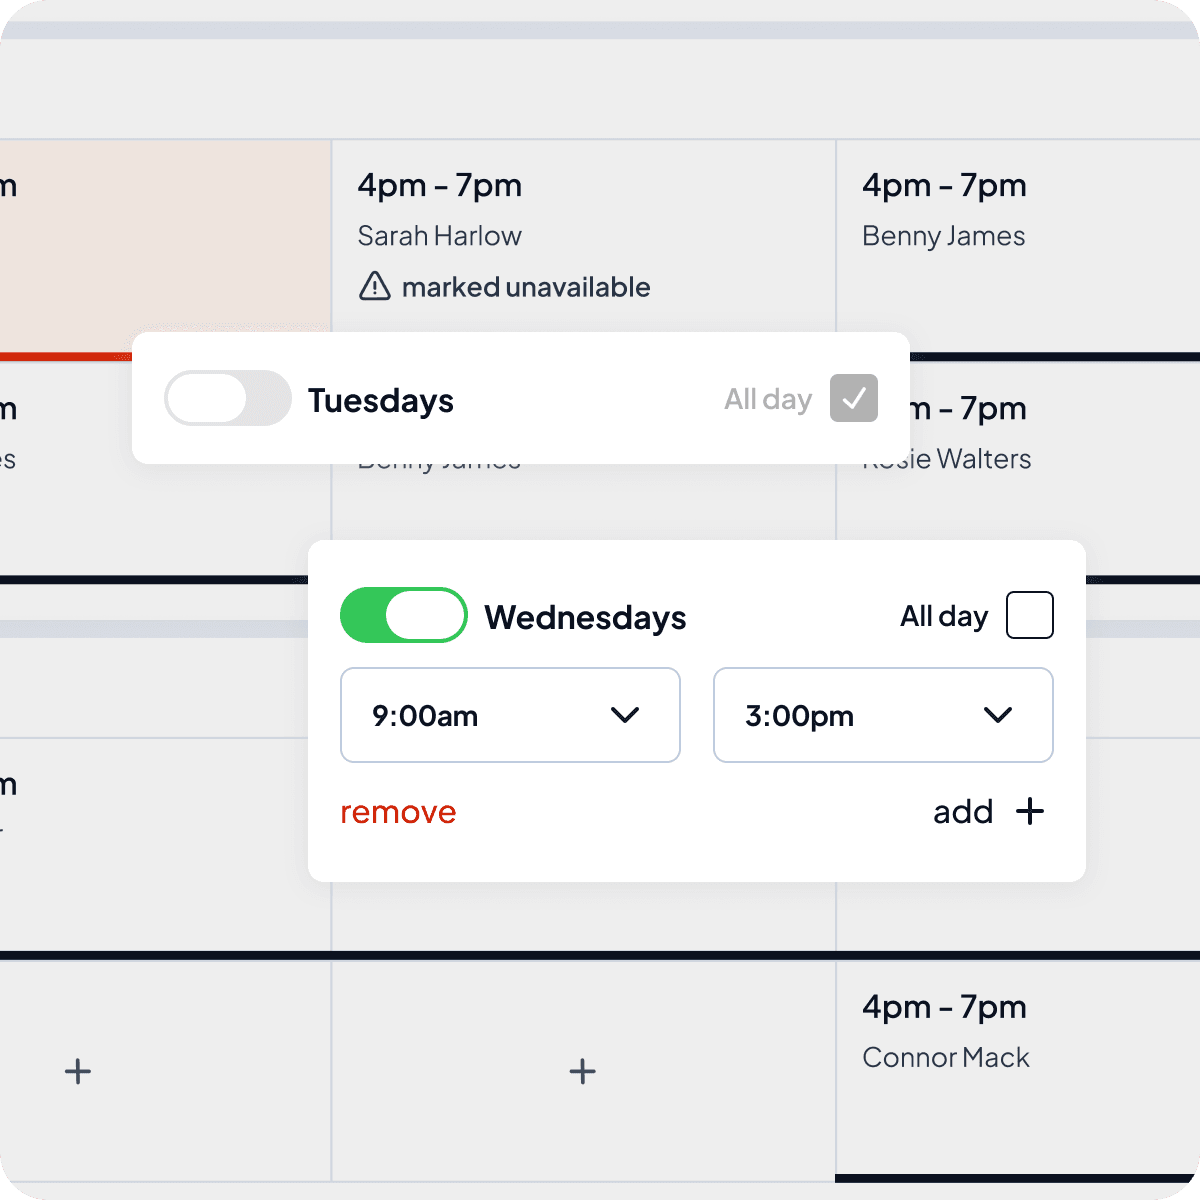
Task: Click the chevron icon in the 9:00am field
Action: tap(625, 715)
